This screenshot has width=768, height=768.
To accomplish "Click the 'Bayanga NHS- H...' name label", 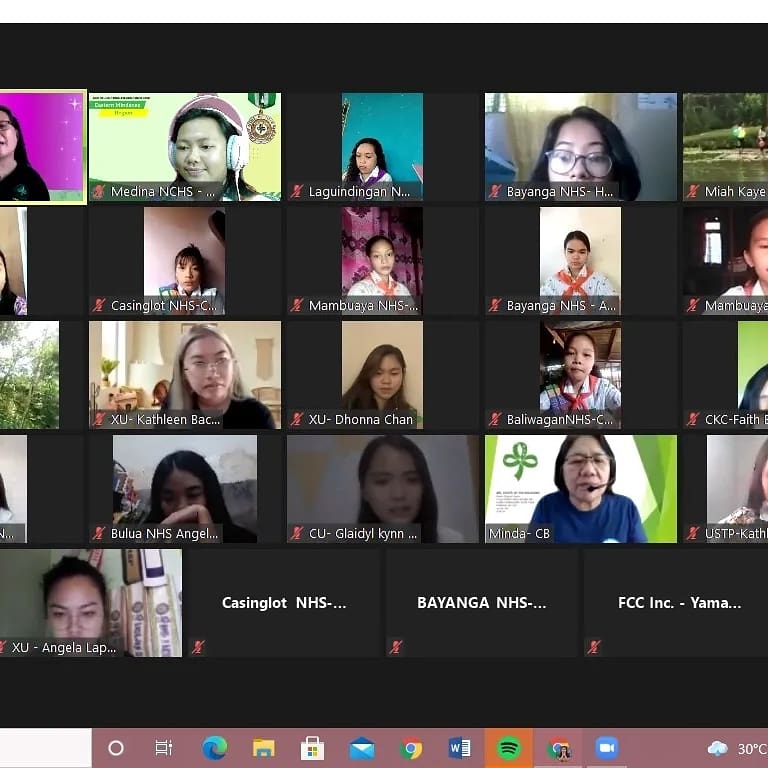I will tap(560, 192).
